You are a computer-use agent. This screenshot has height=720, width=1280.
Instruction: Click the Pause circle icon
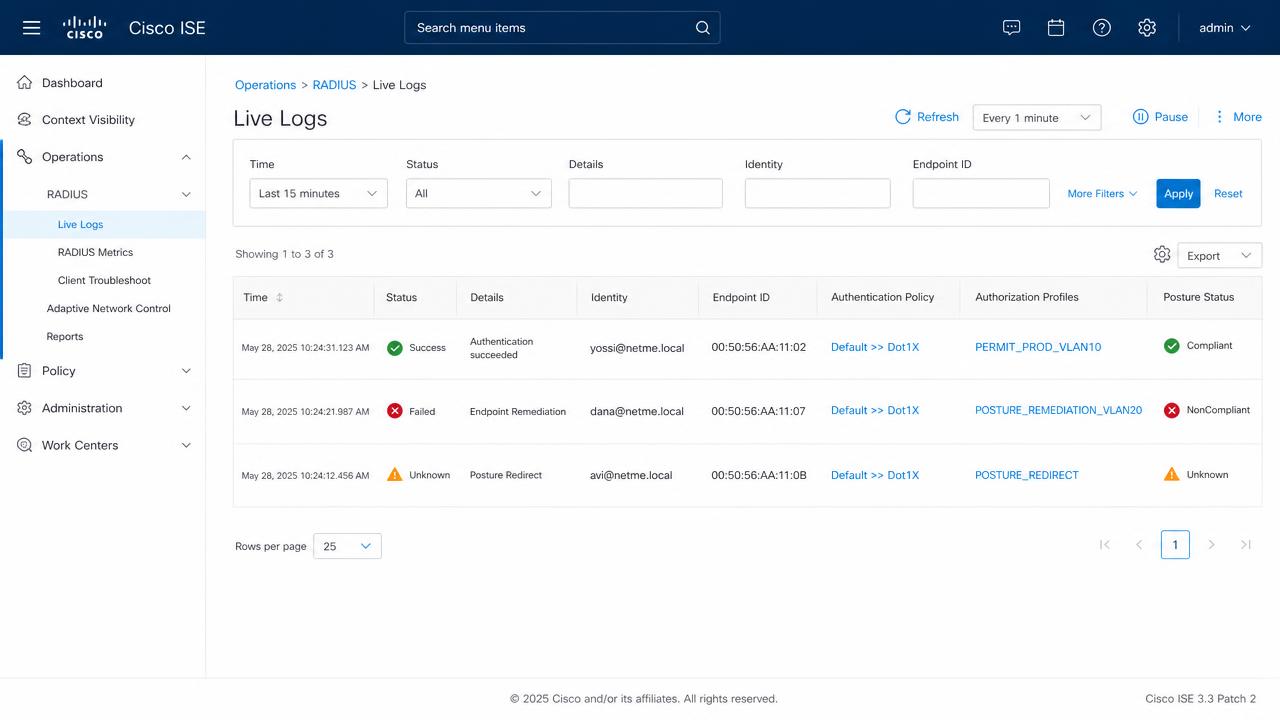tap(1140, 117)
